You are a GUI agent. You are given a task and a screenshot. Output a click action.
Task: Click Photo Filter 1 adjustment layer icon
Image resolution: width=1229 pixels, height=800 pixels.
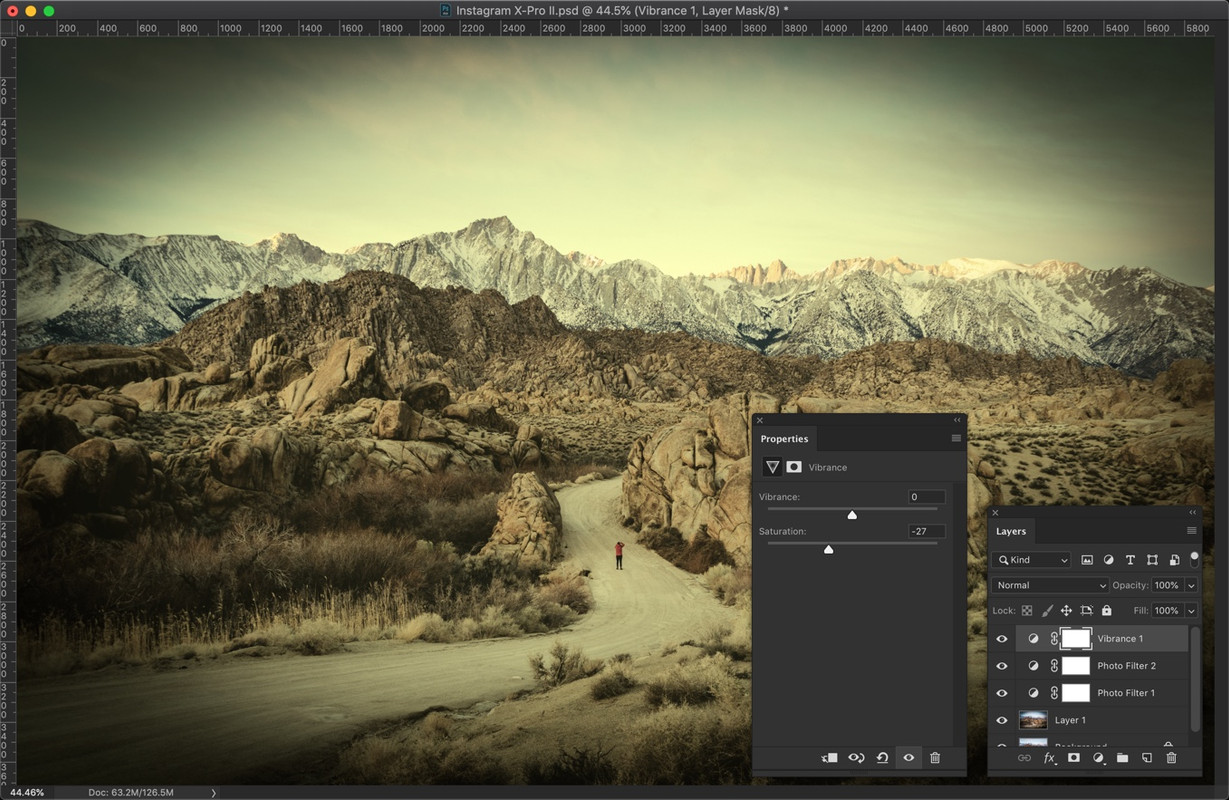pyautogui.click(x=1033, y=692)
